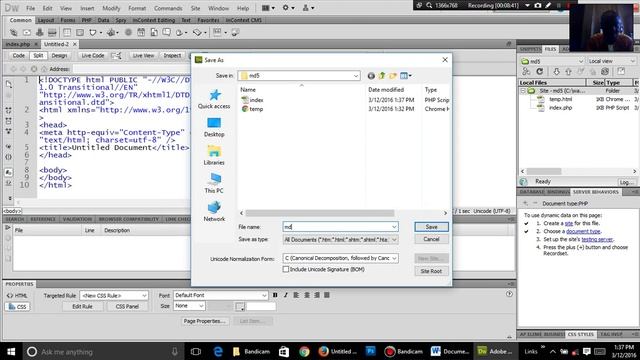Click the testing server link
This screenshot has width=640, height=360.
point(597,239)
